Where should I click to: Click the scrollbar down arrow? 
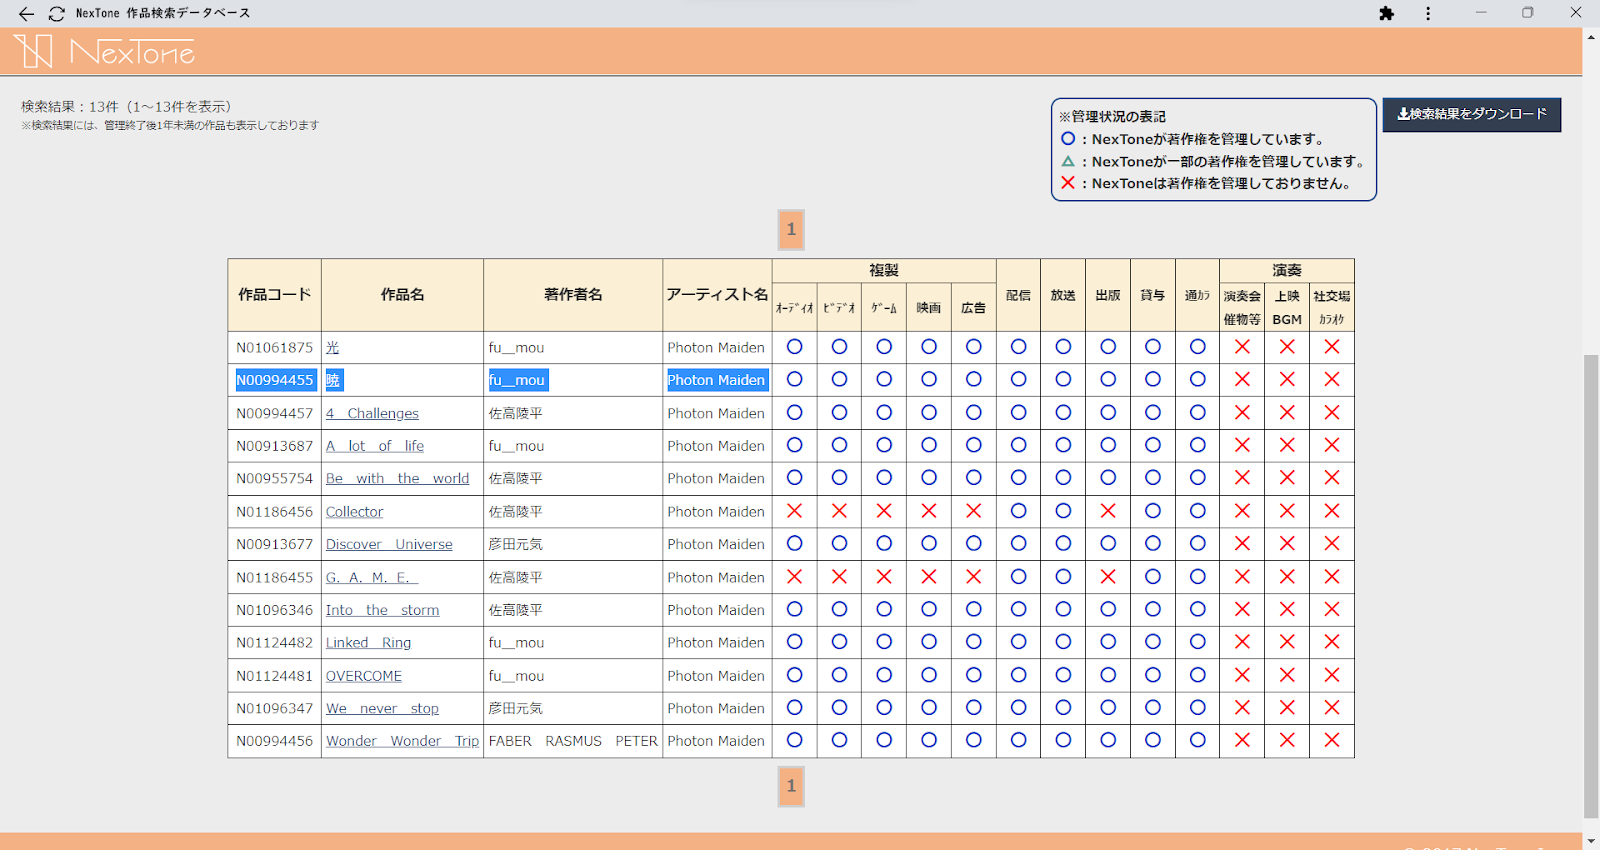[1591, 841]
